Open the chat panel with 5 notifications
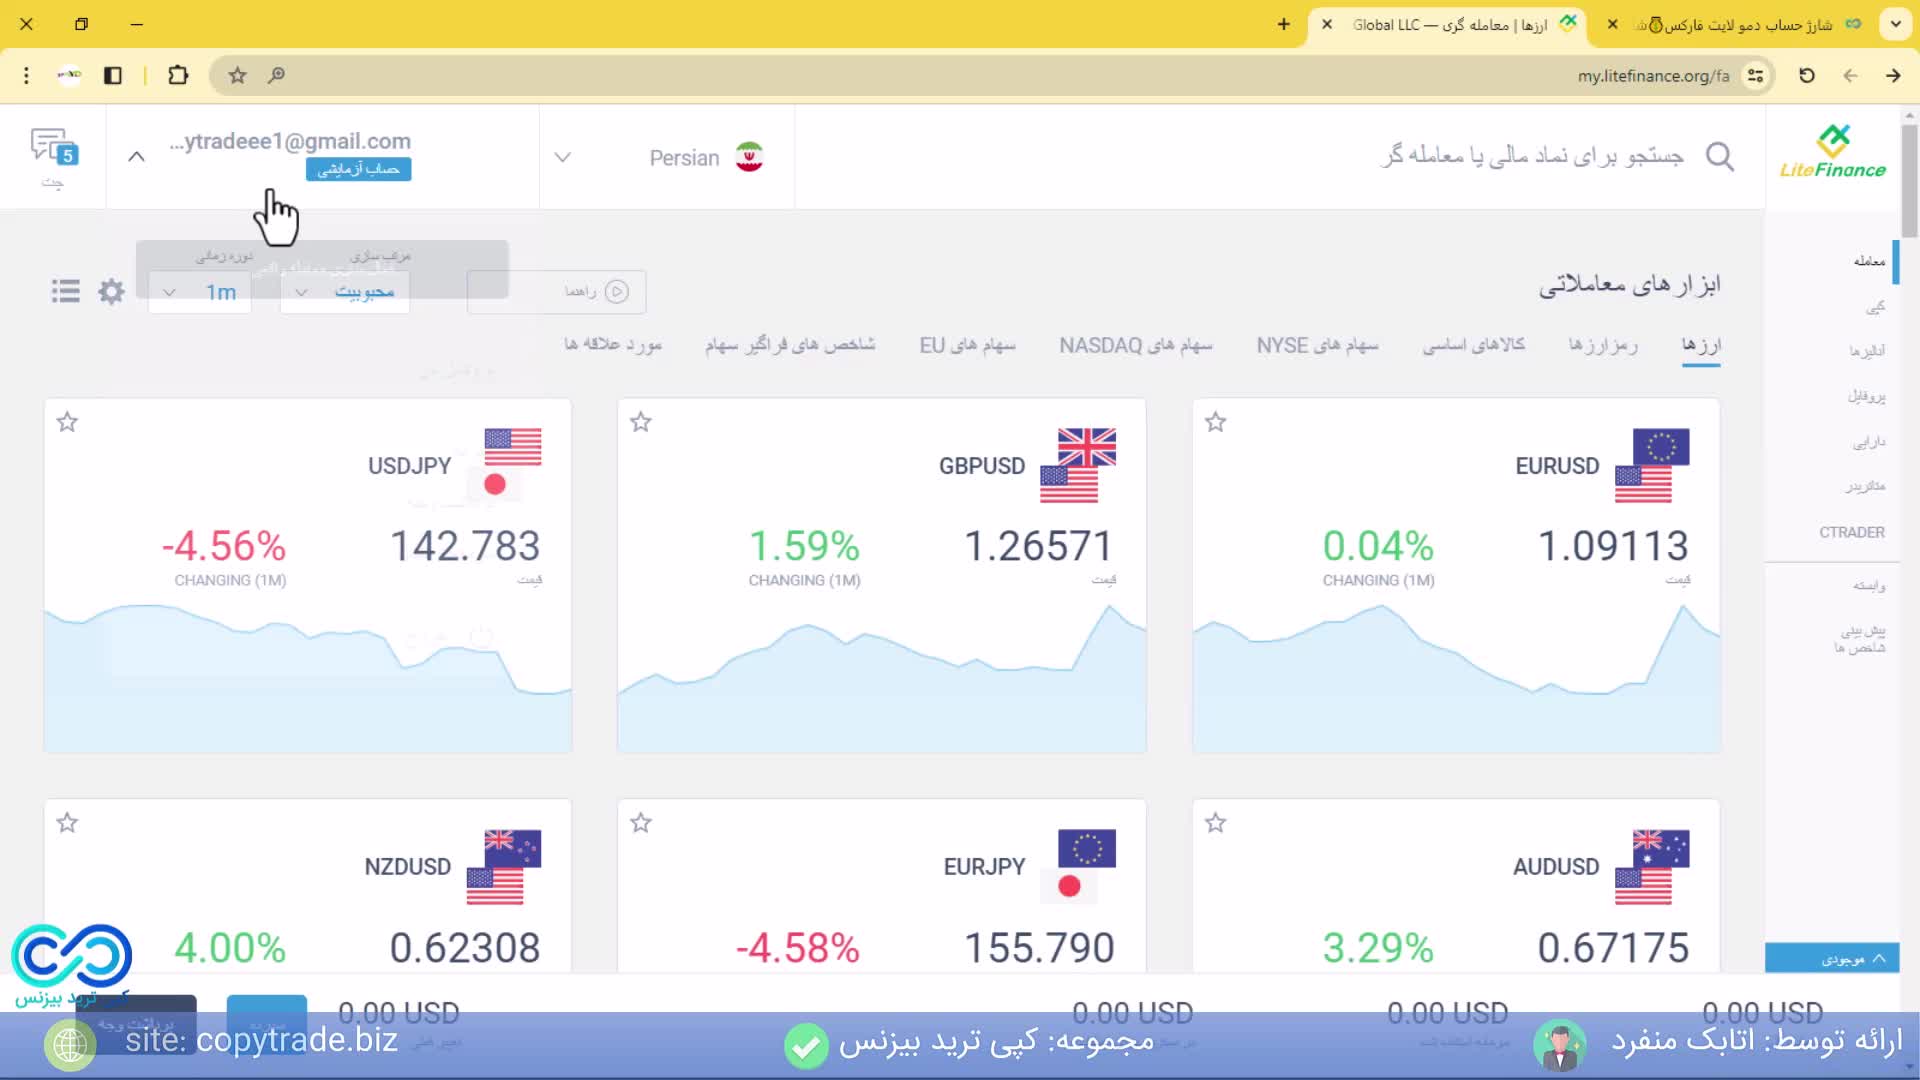 click(50, 150)
